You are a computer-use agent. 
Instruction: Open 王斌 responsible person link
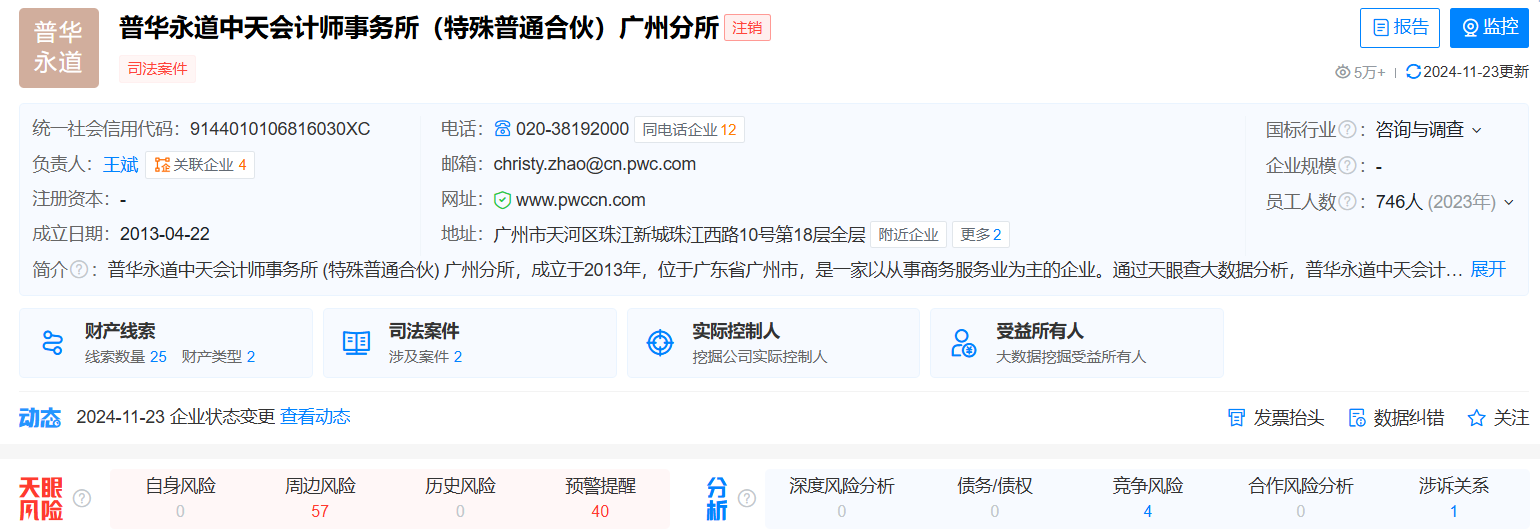(x=120, y=165)
